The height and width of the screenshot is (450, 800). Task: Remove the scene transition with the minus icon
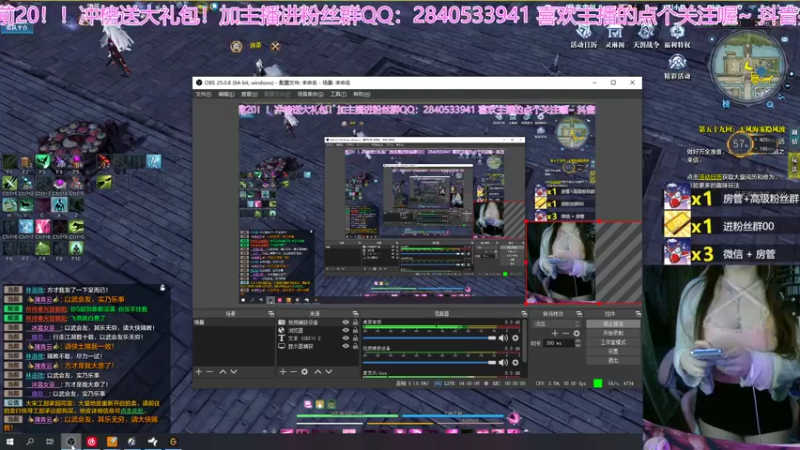565,333
